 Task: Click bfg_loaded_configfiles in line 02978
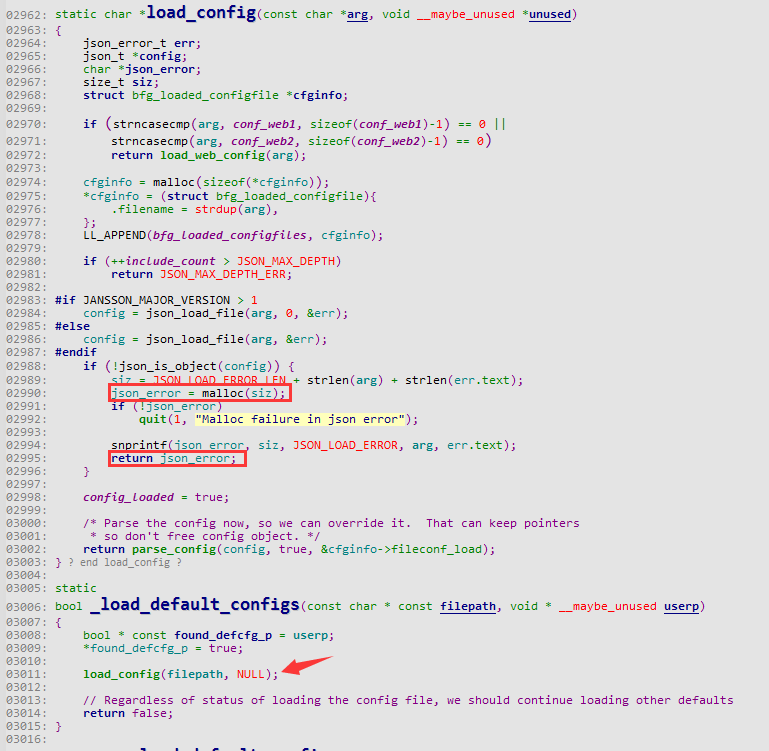coord(230,235)
